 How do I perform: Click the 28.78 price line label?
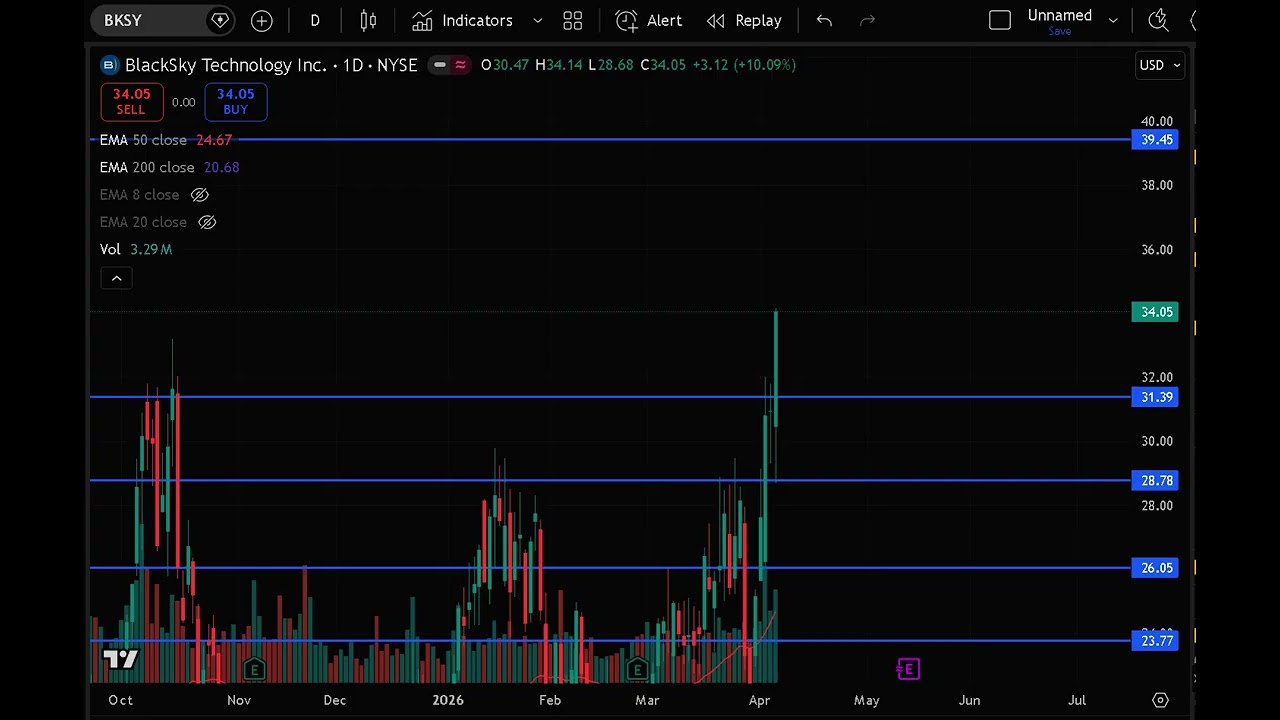[x=1156, y=481]
